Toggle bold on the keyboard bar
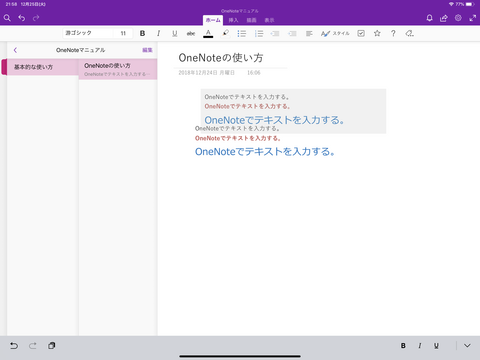Viewport: 480px width, 360px height. [x=403, y=346]
